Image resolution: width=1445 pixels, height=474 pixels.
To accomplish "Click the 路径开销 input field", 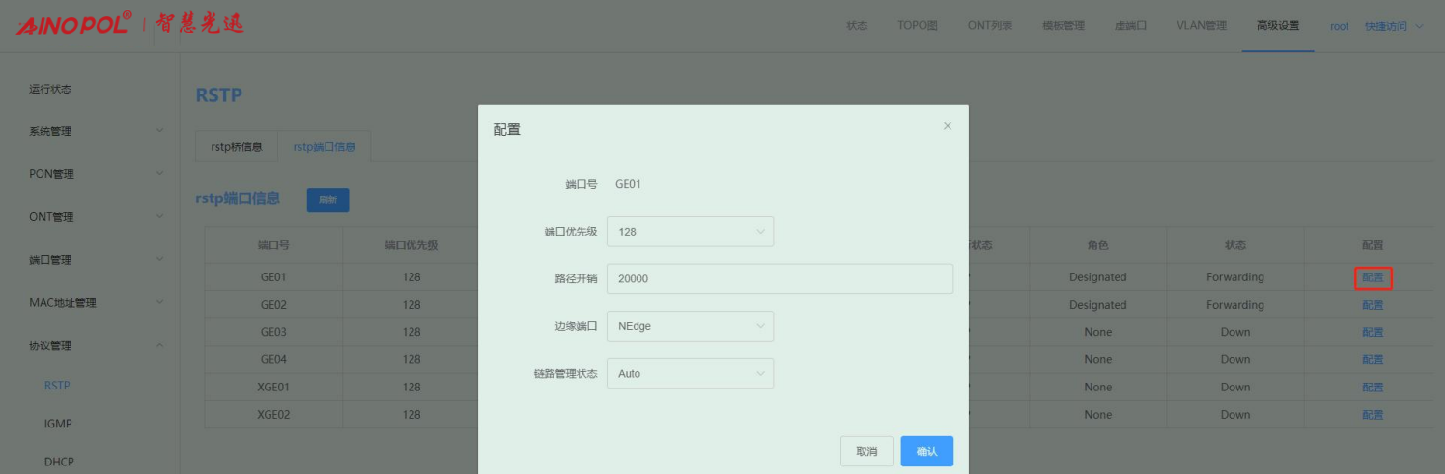I will tap(779, 279).
